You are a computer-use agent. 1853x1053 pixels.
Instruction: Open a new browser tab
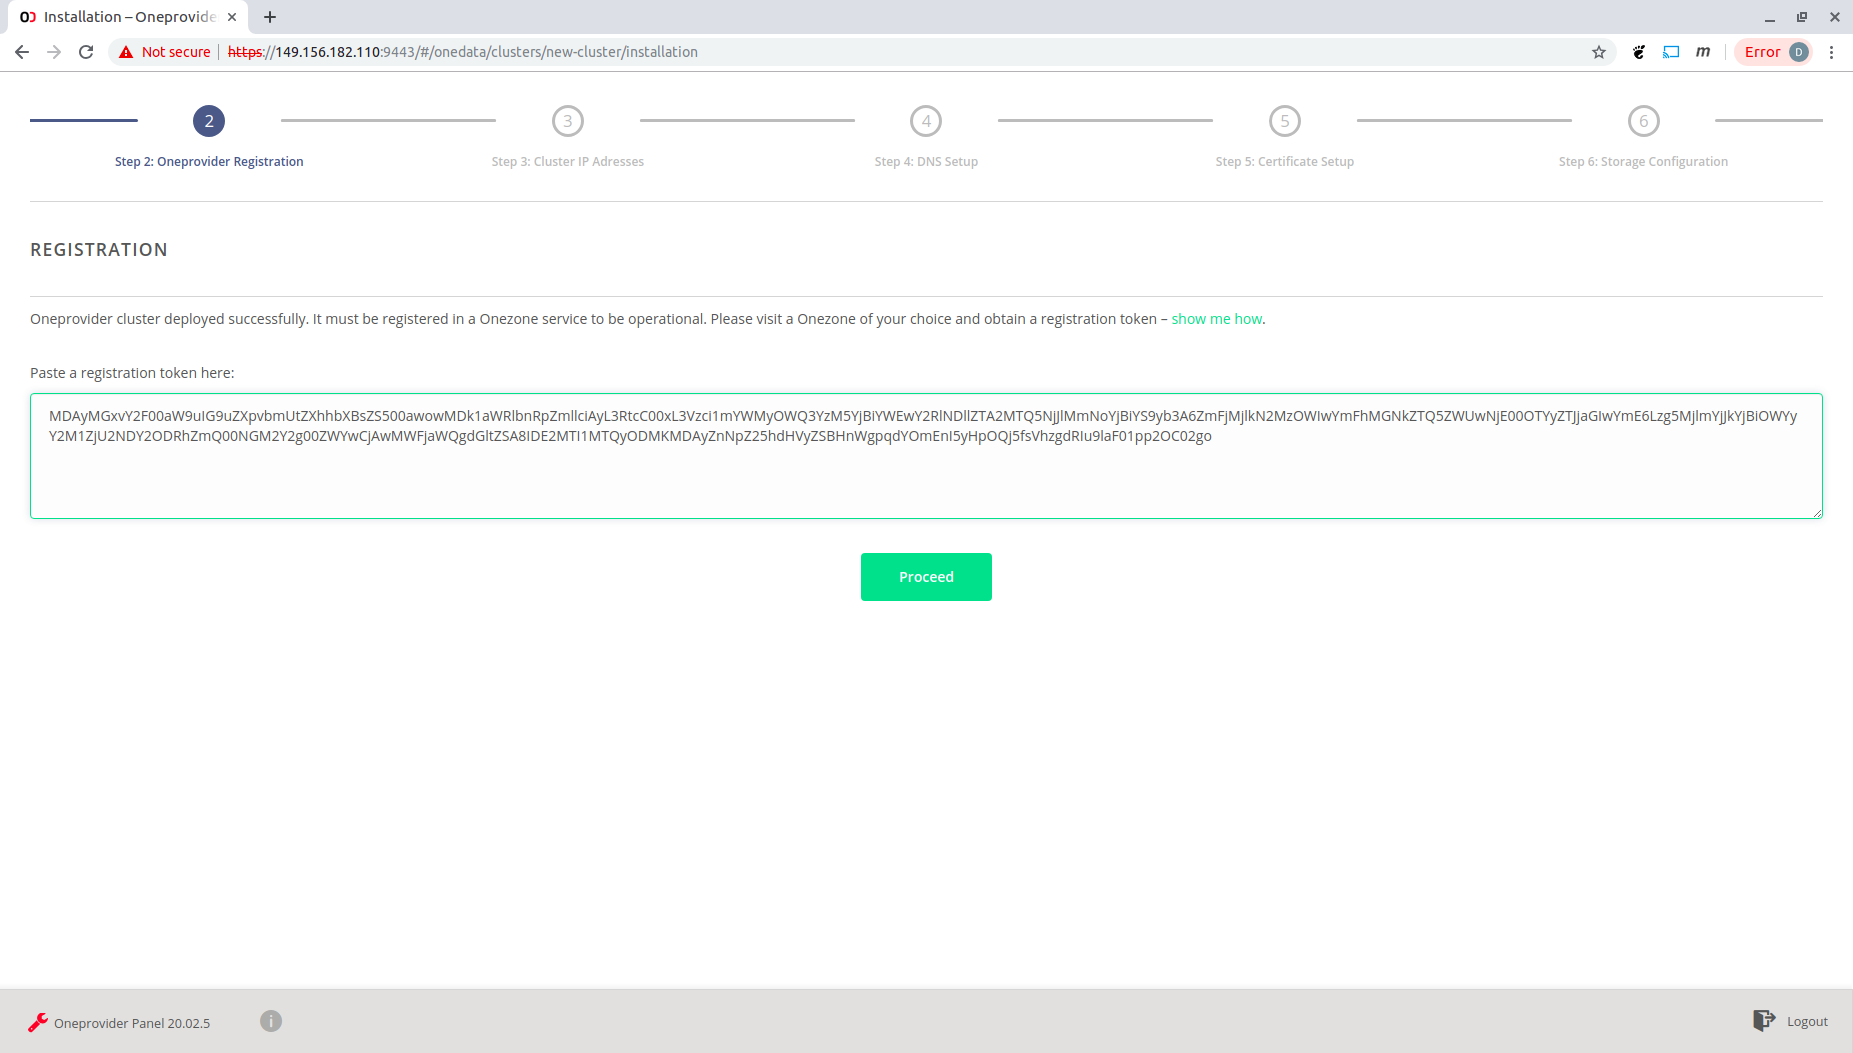270,17
